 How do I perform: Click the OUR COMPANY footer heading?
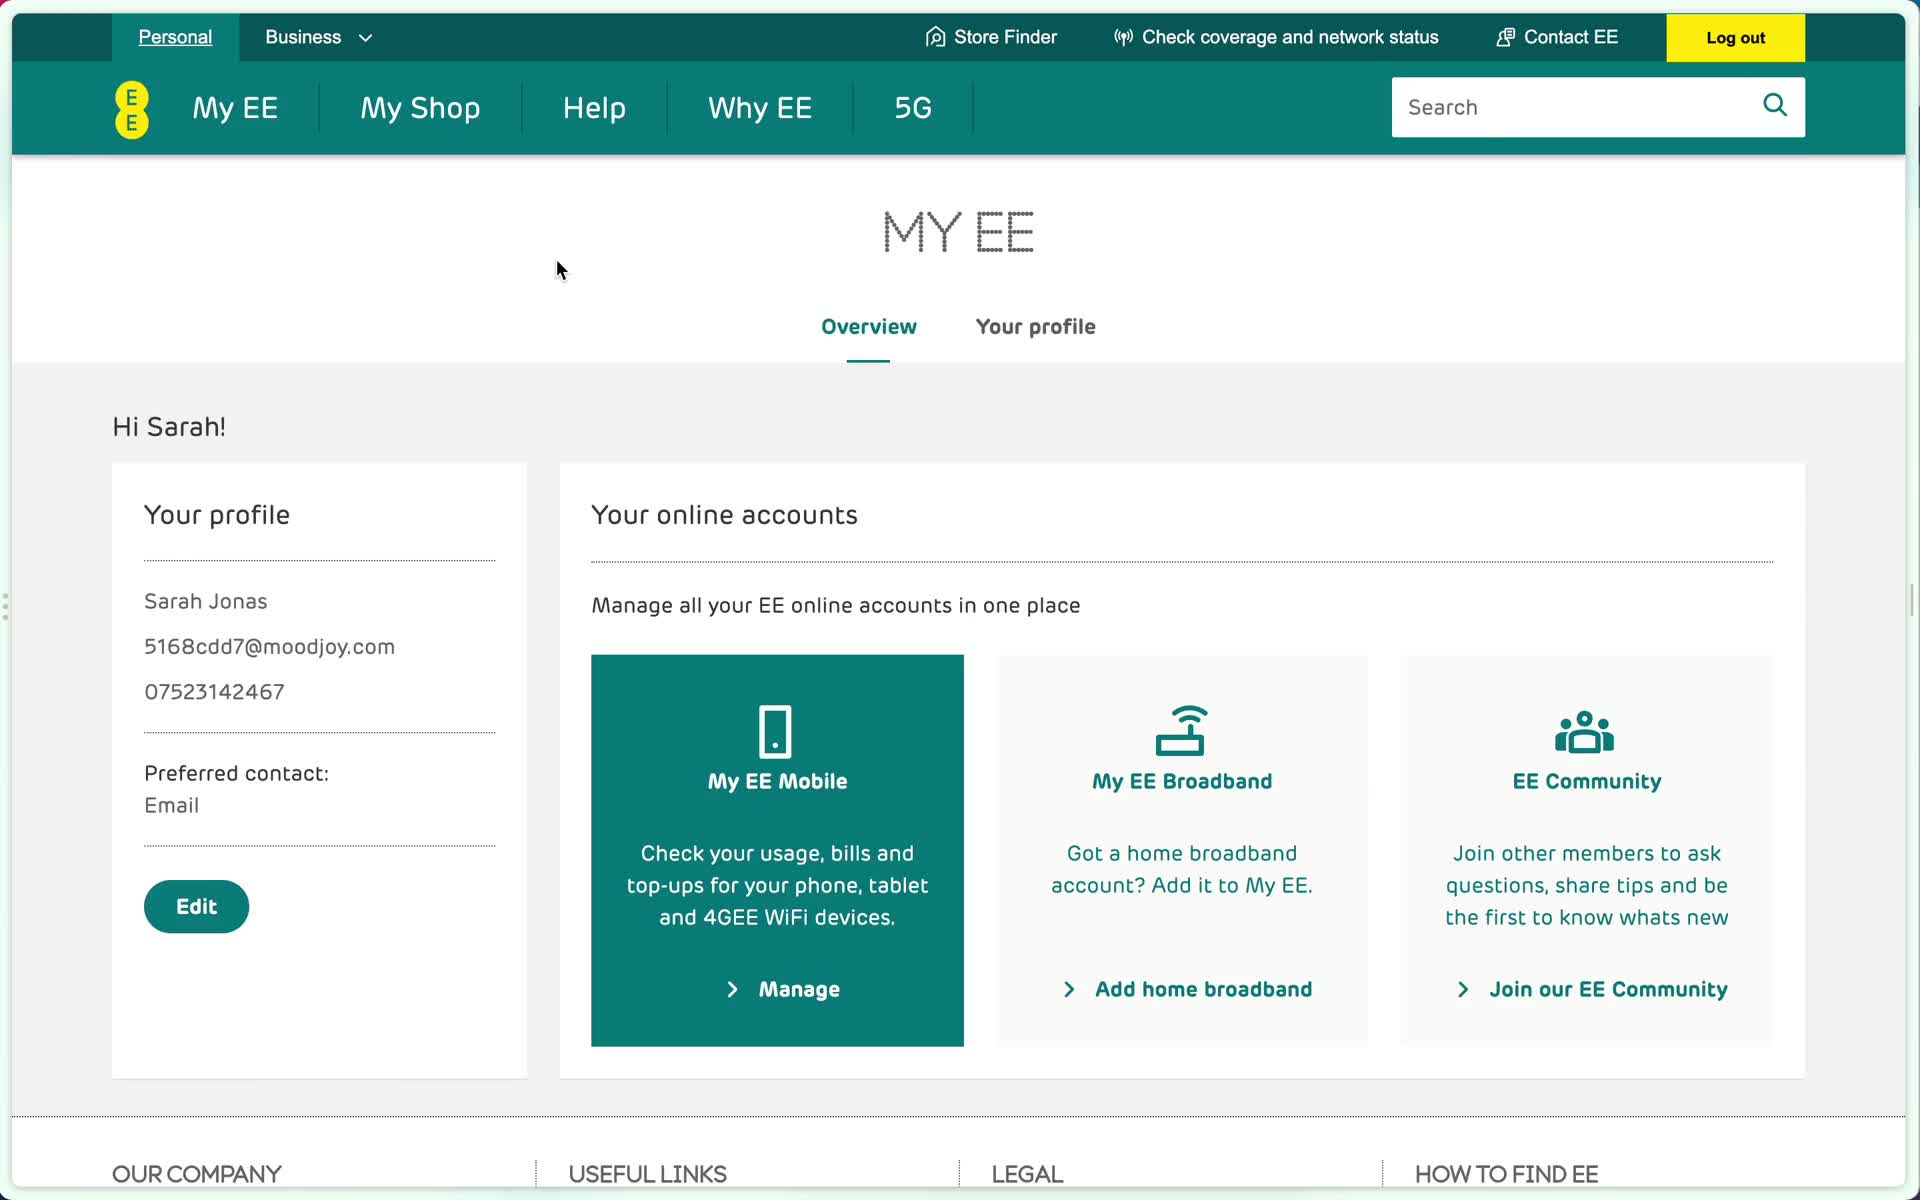coord(196,1174)
